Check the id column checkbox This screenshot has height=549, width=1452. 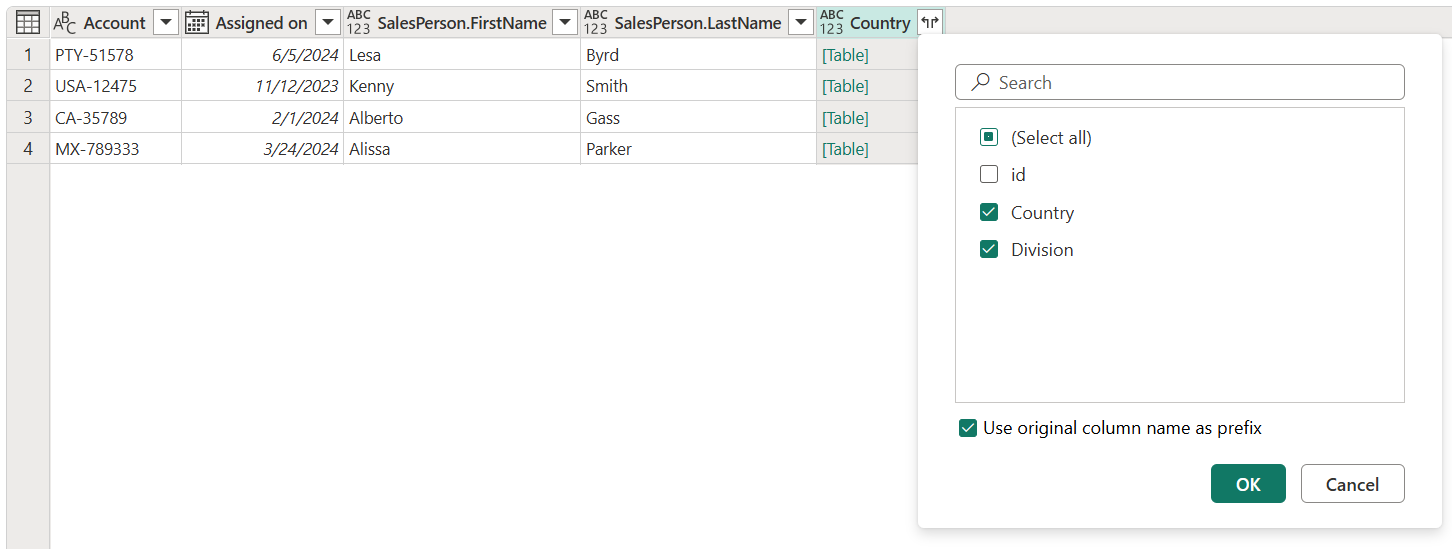coord(989,174)
